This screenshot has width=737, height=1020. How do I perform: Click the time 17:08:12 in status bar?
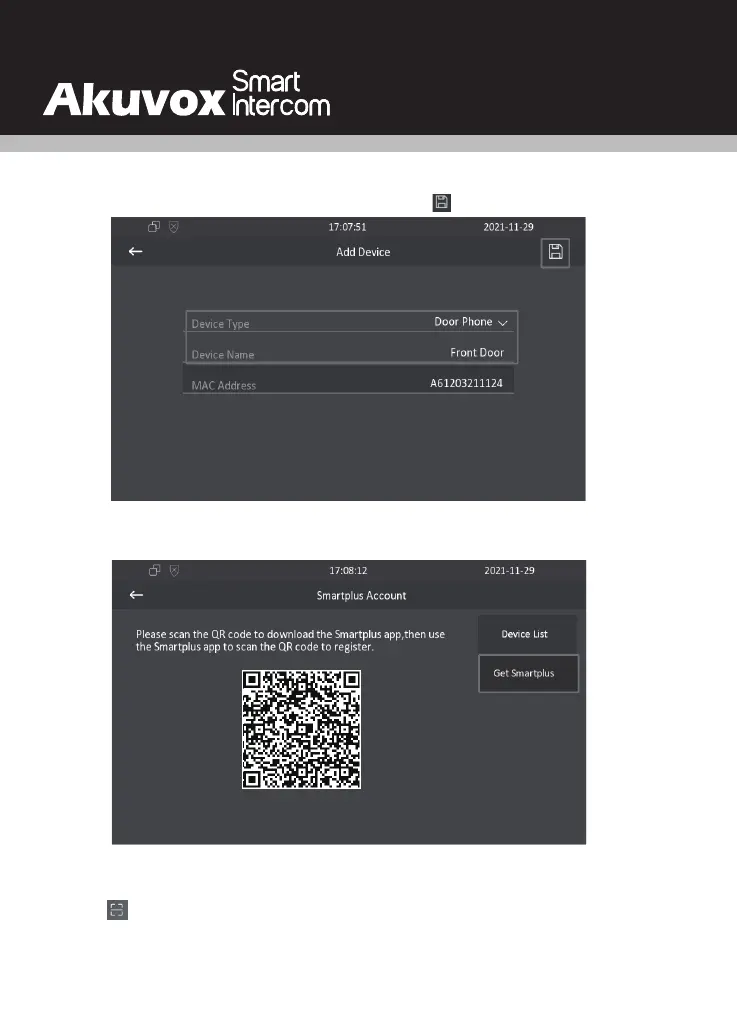[x=348, y=570]
